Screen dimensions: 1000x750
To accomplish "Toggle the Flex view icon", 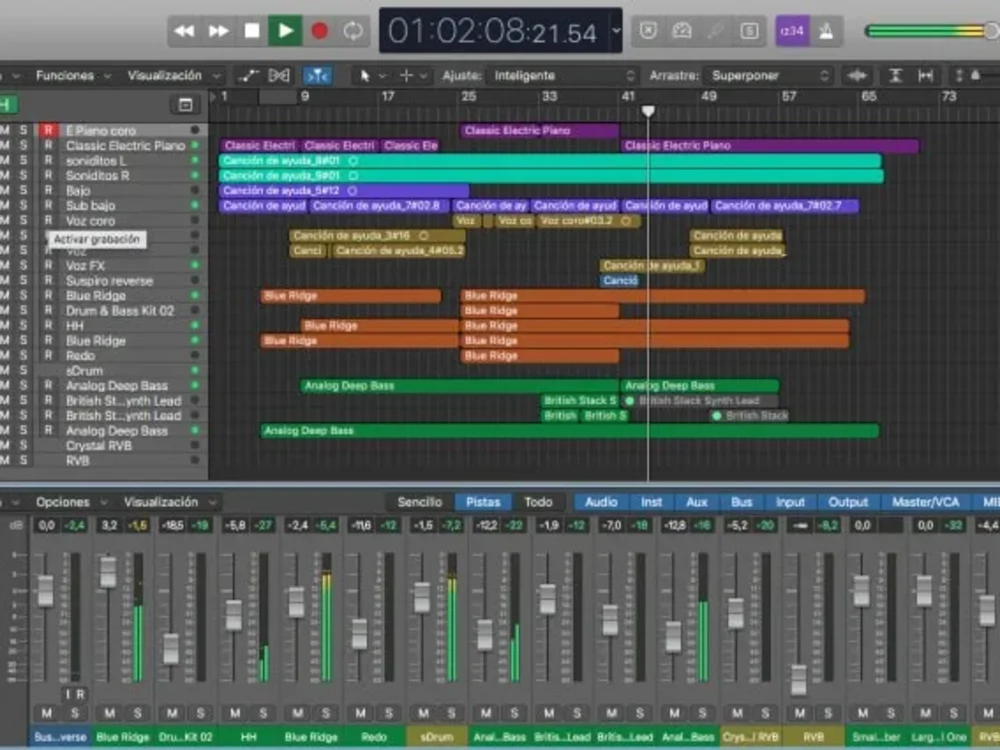I will (x=279, y=76).
